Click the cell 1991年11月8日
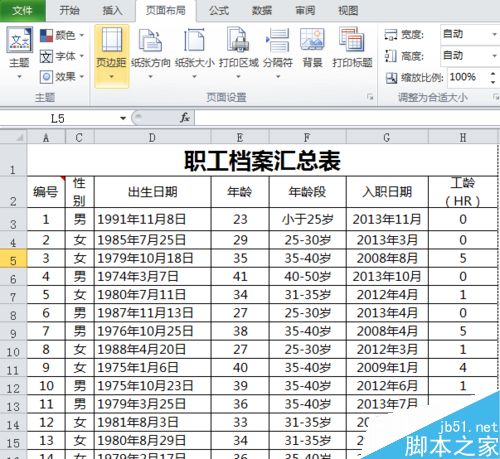Viewport: 500px width, 459px height. [x=152, y=219]
